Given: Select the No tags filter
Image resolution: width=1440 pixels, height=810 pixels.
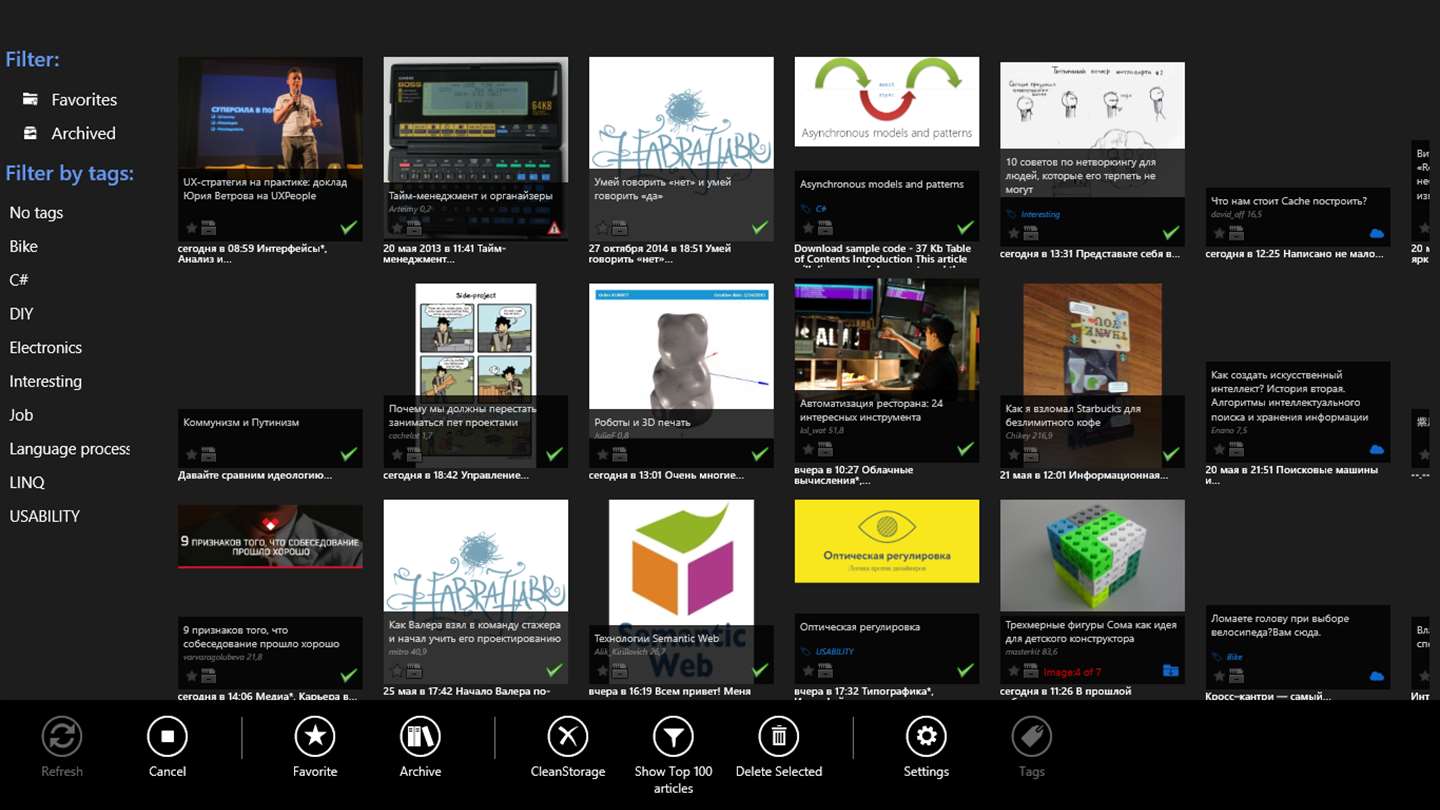Looking at the screenshot, I should 36,212.
